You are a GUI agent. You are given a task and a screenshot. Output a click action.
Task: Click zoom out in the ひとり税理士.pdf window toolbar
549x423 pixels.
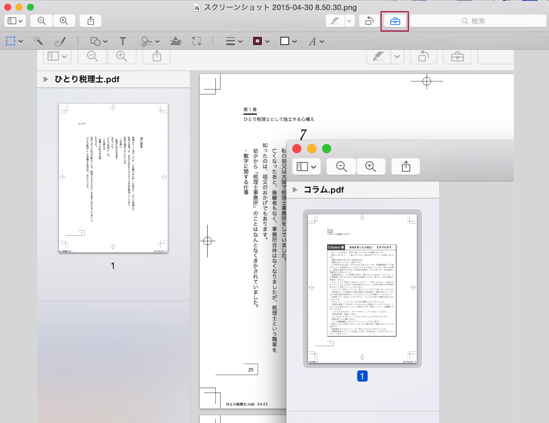point(92,56)
